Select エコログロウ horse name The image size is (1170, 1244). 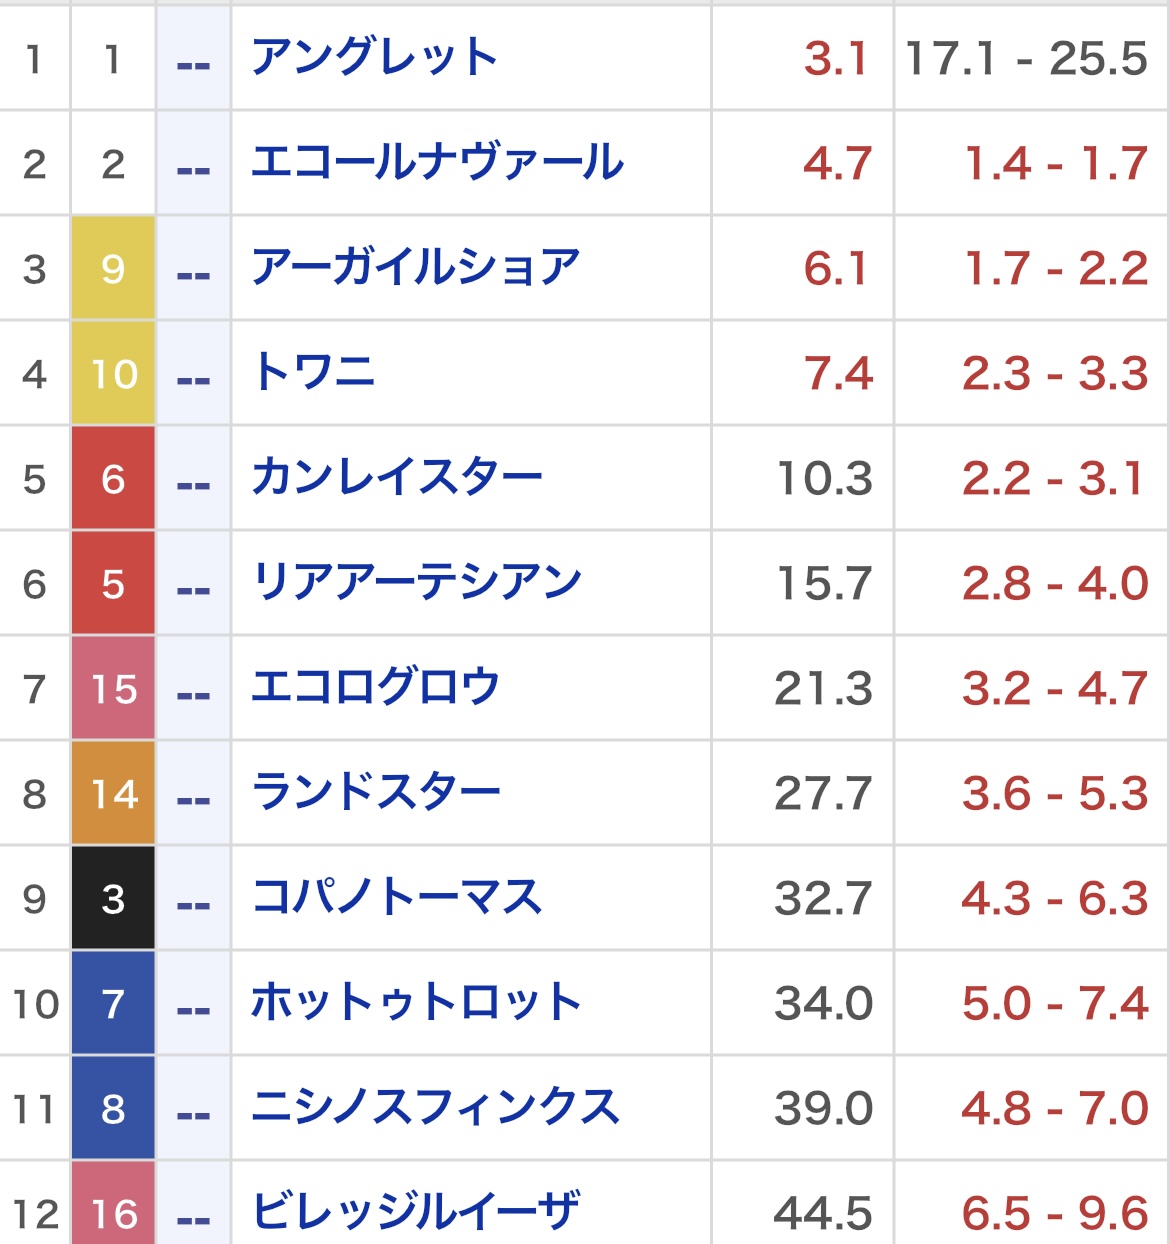click(375, 688)
